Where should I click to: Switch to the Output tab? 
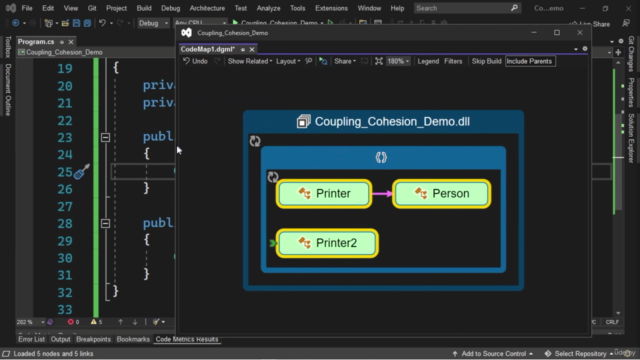point(60,339)
